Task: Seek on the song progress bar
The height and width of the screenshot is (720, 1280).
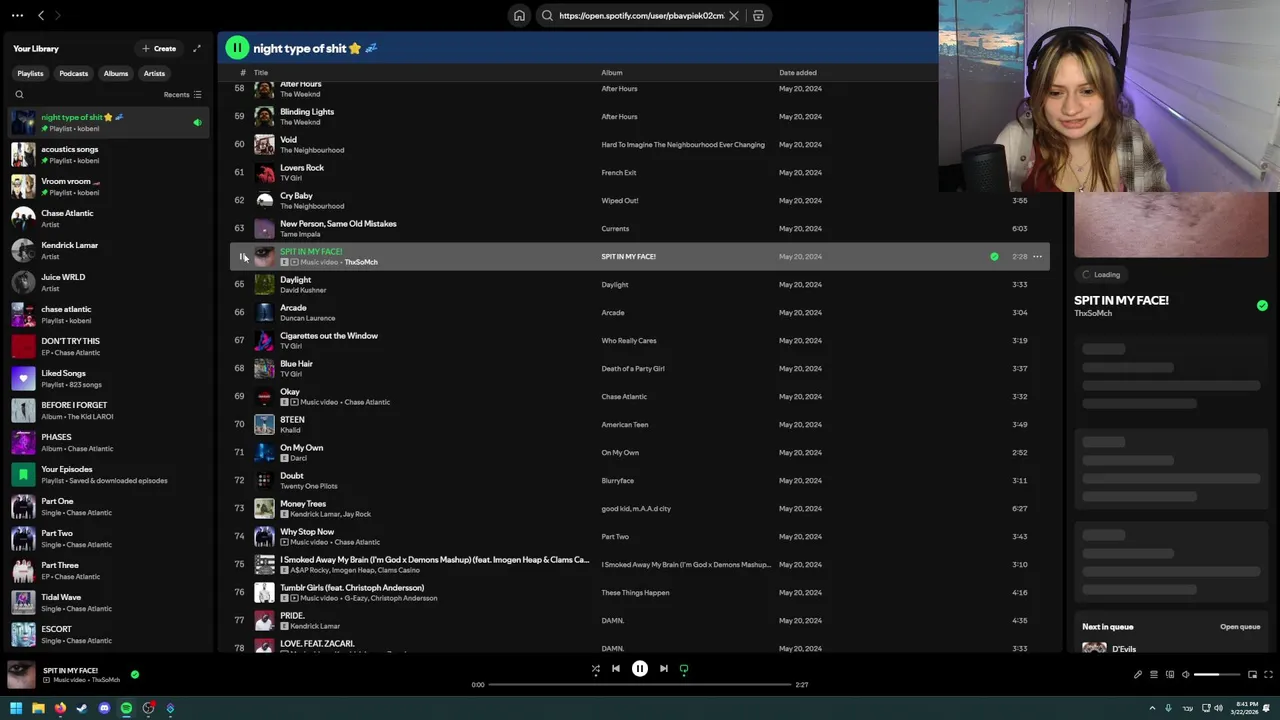Action: [640, 685]
